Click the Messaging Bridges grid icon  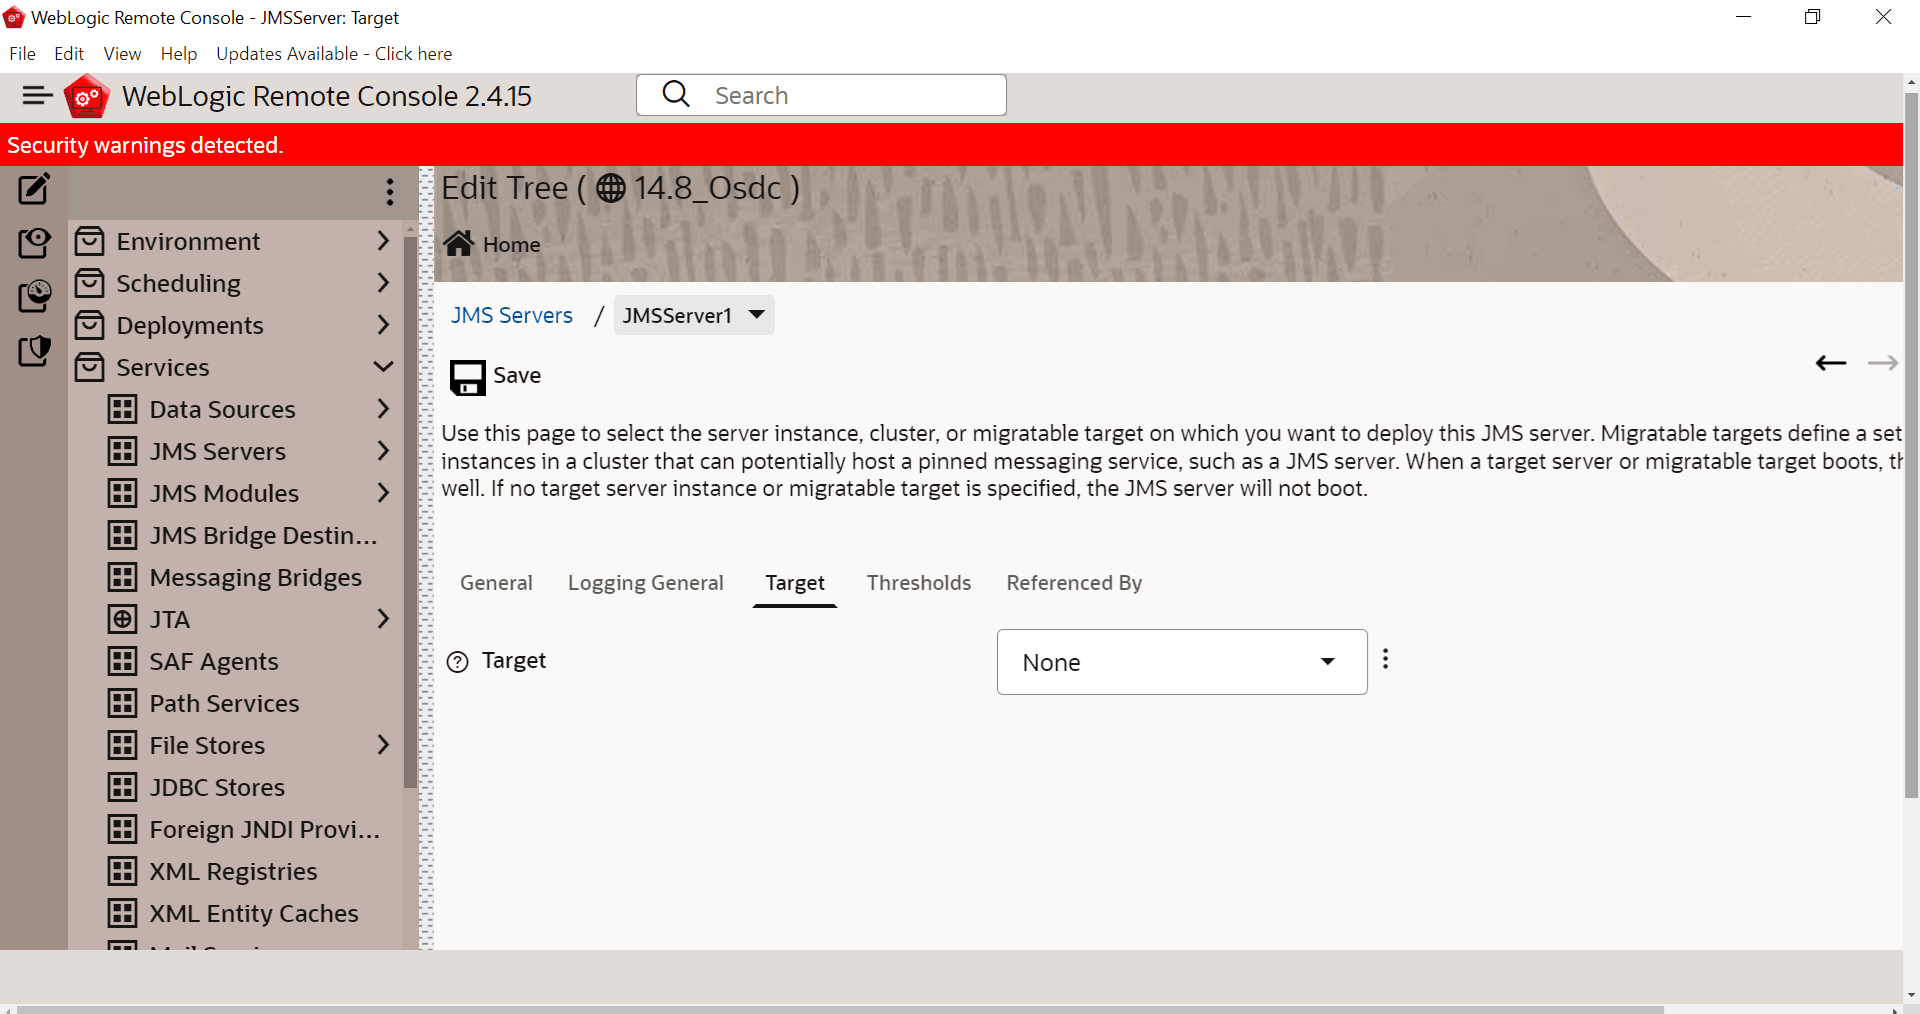(123, 577)
